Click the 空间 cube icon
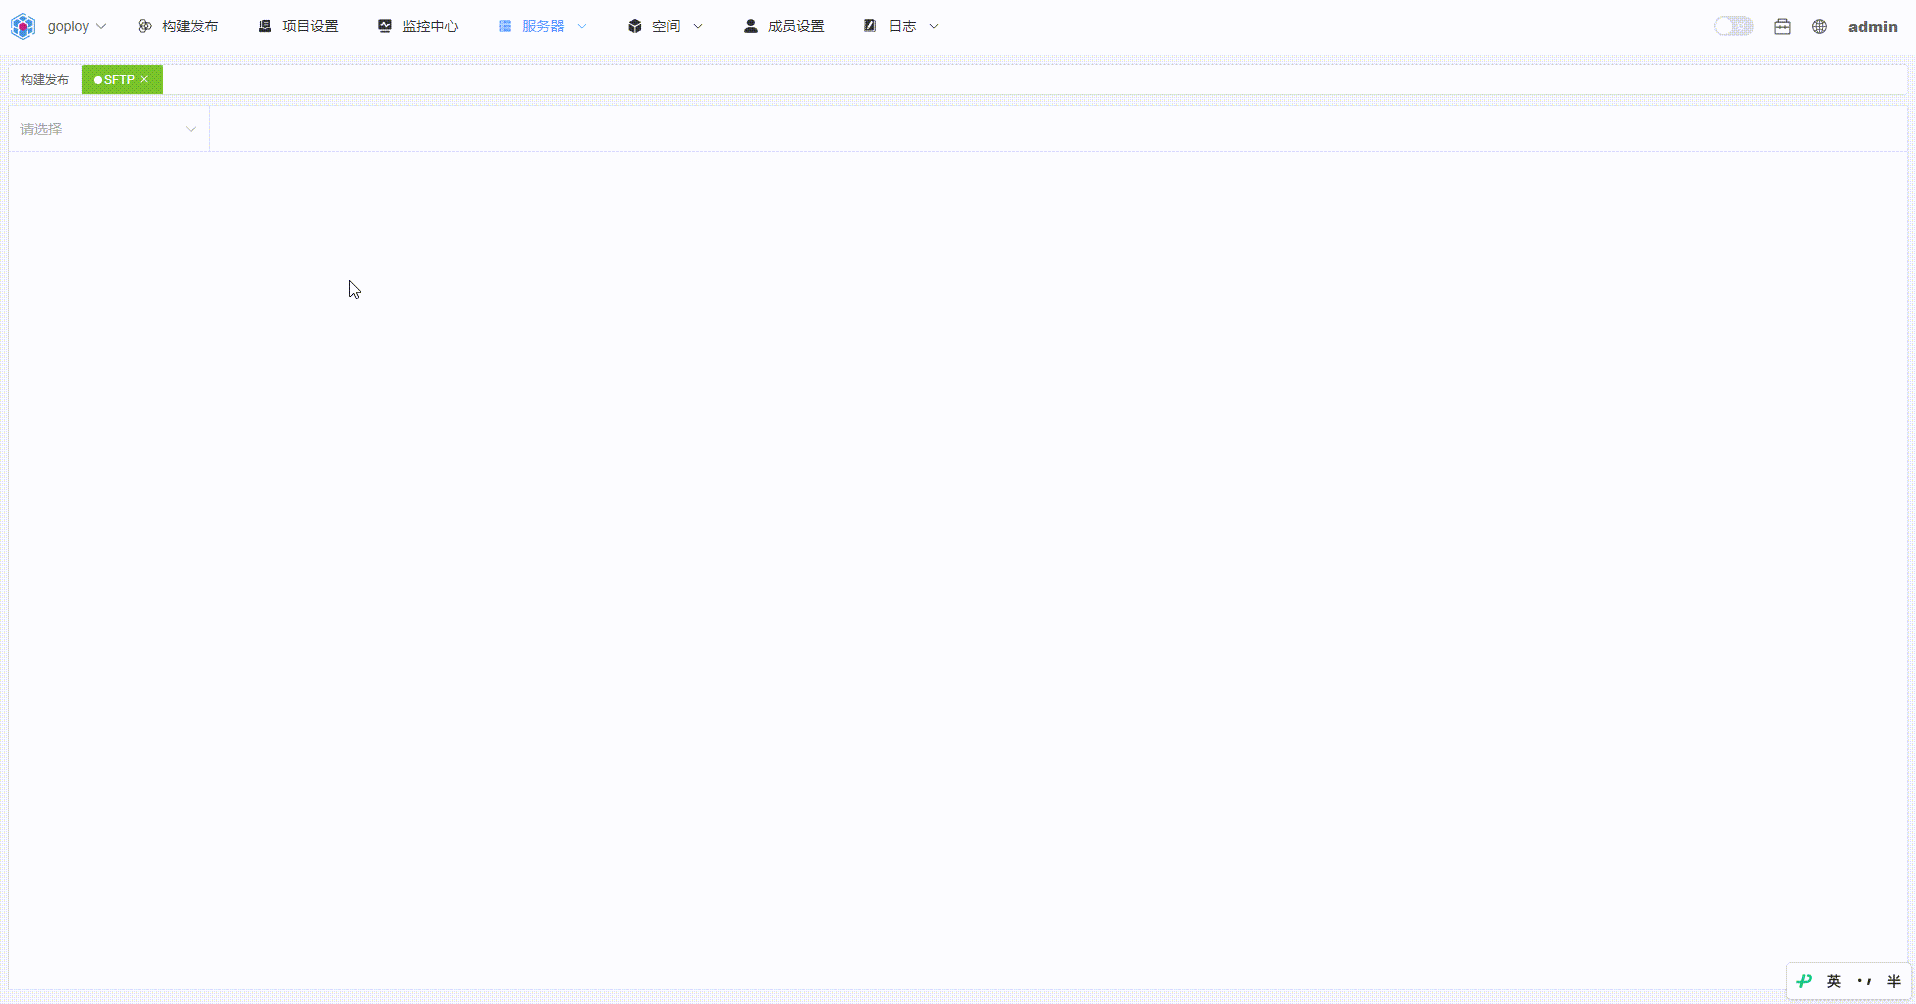Screen dimensions: 1916x1004 coord(634,26)
